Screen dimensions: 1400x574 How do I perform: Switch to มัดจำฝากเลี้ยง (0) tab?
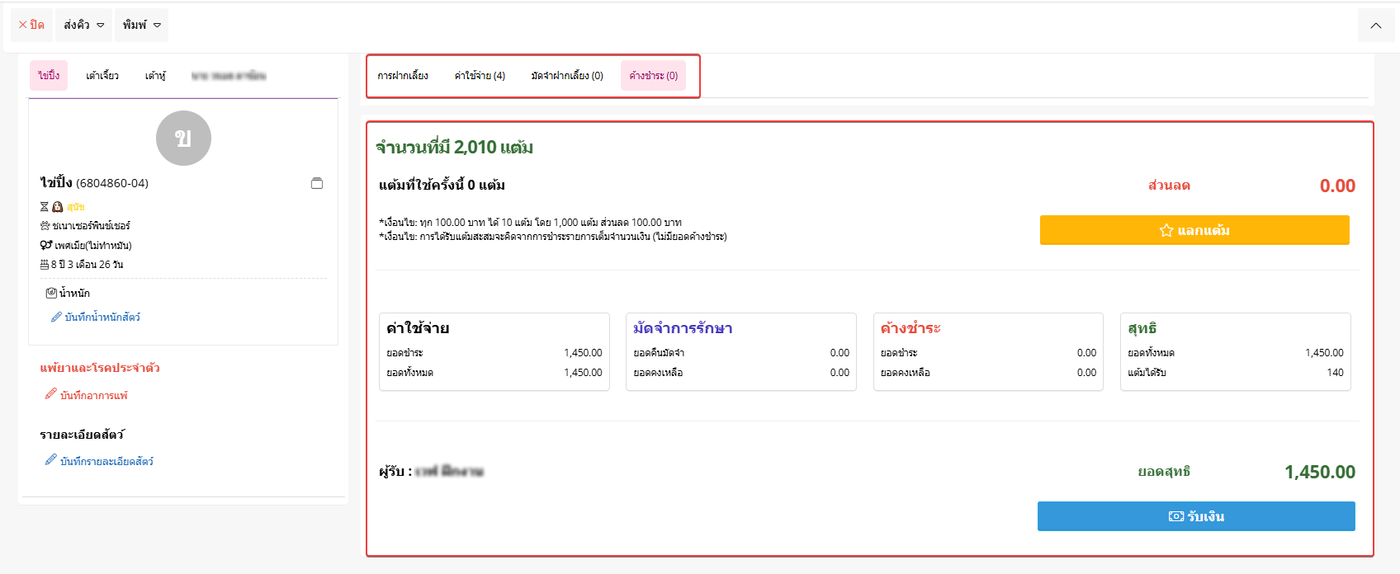pyautogui.click(x=567, y=76)
